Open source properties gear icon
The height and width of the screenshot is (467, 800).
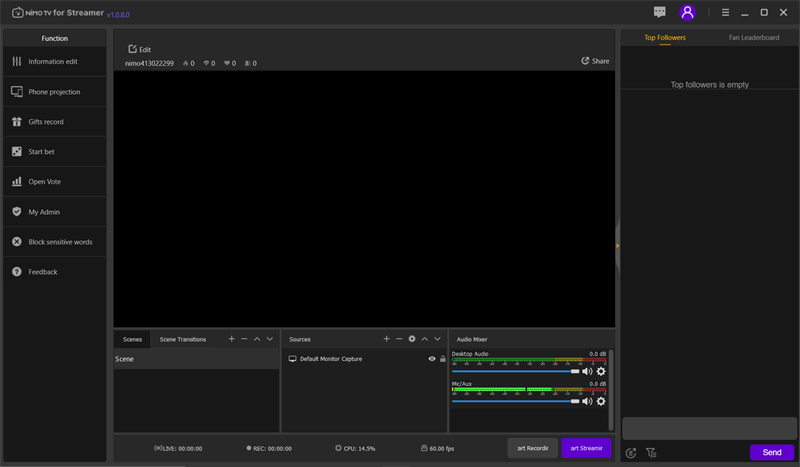click(x=412, y=339)
